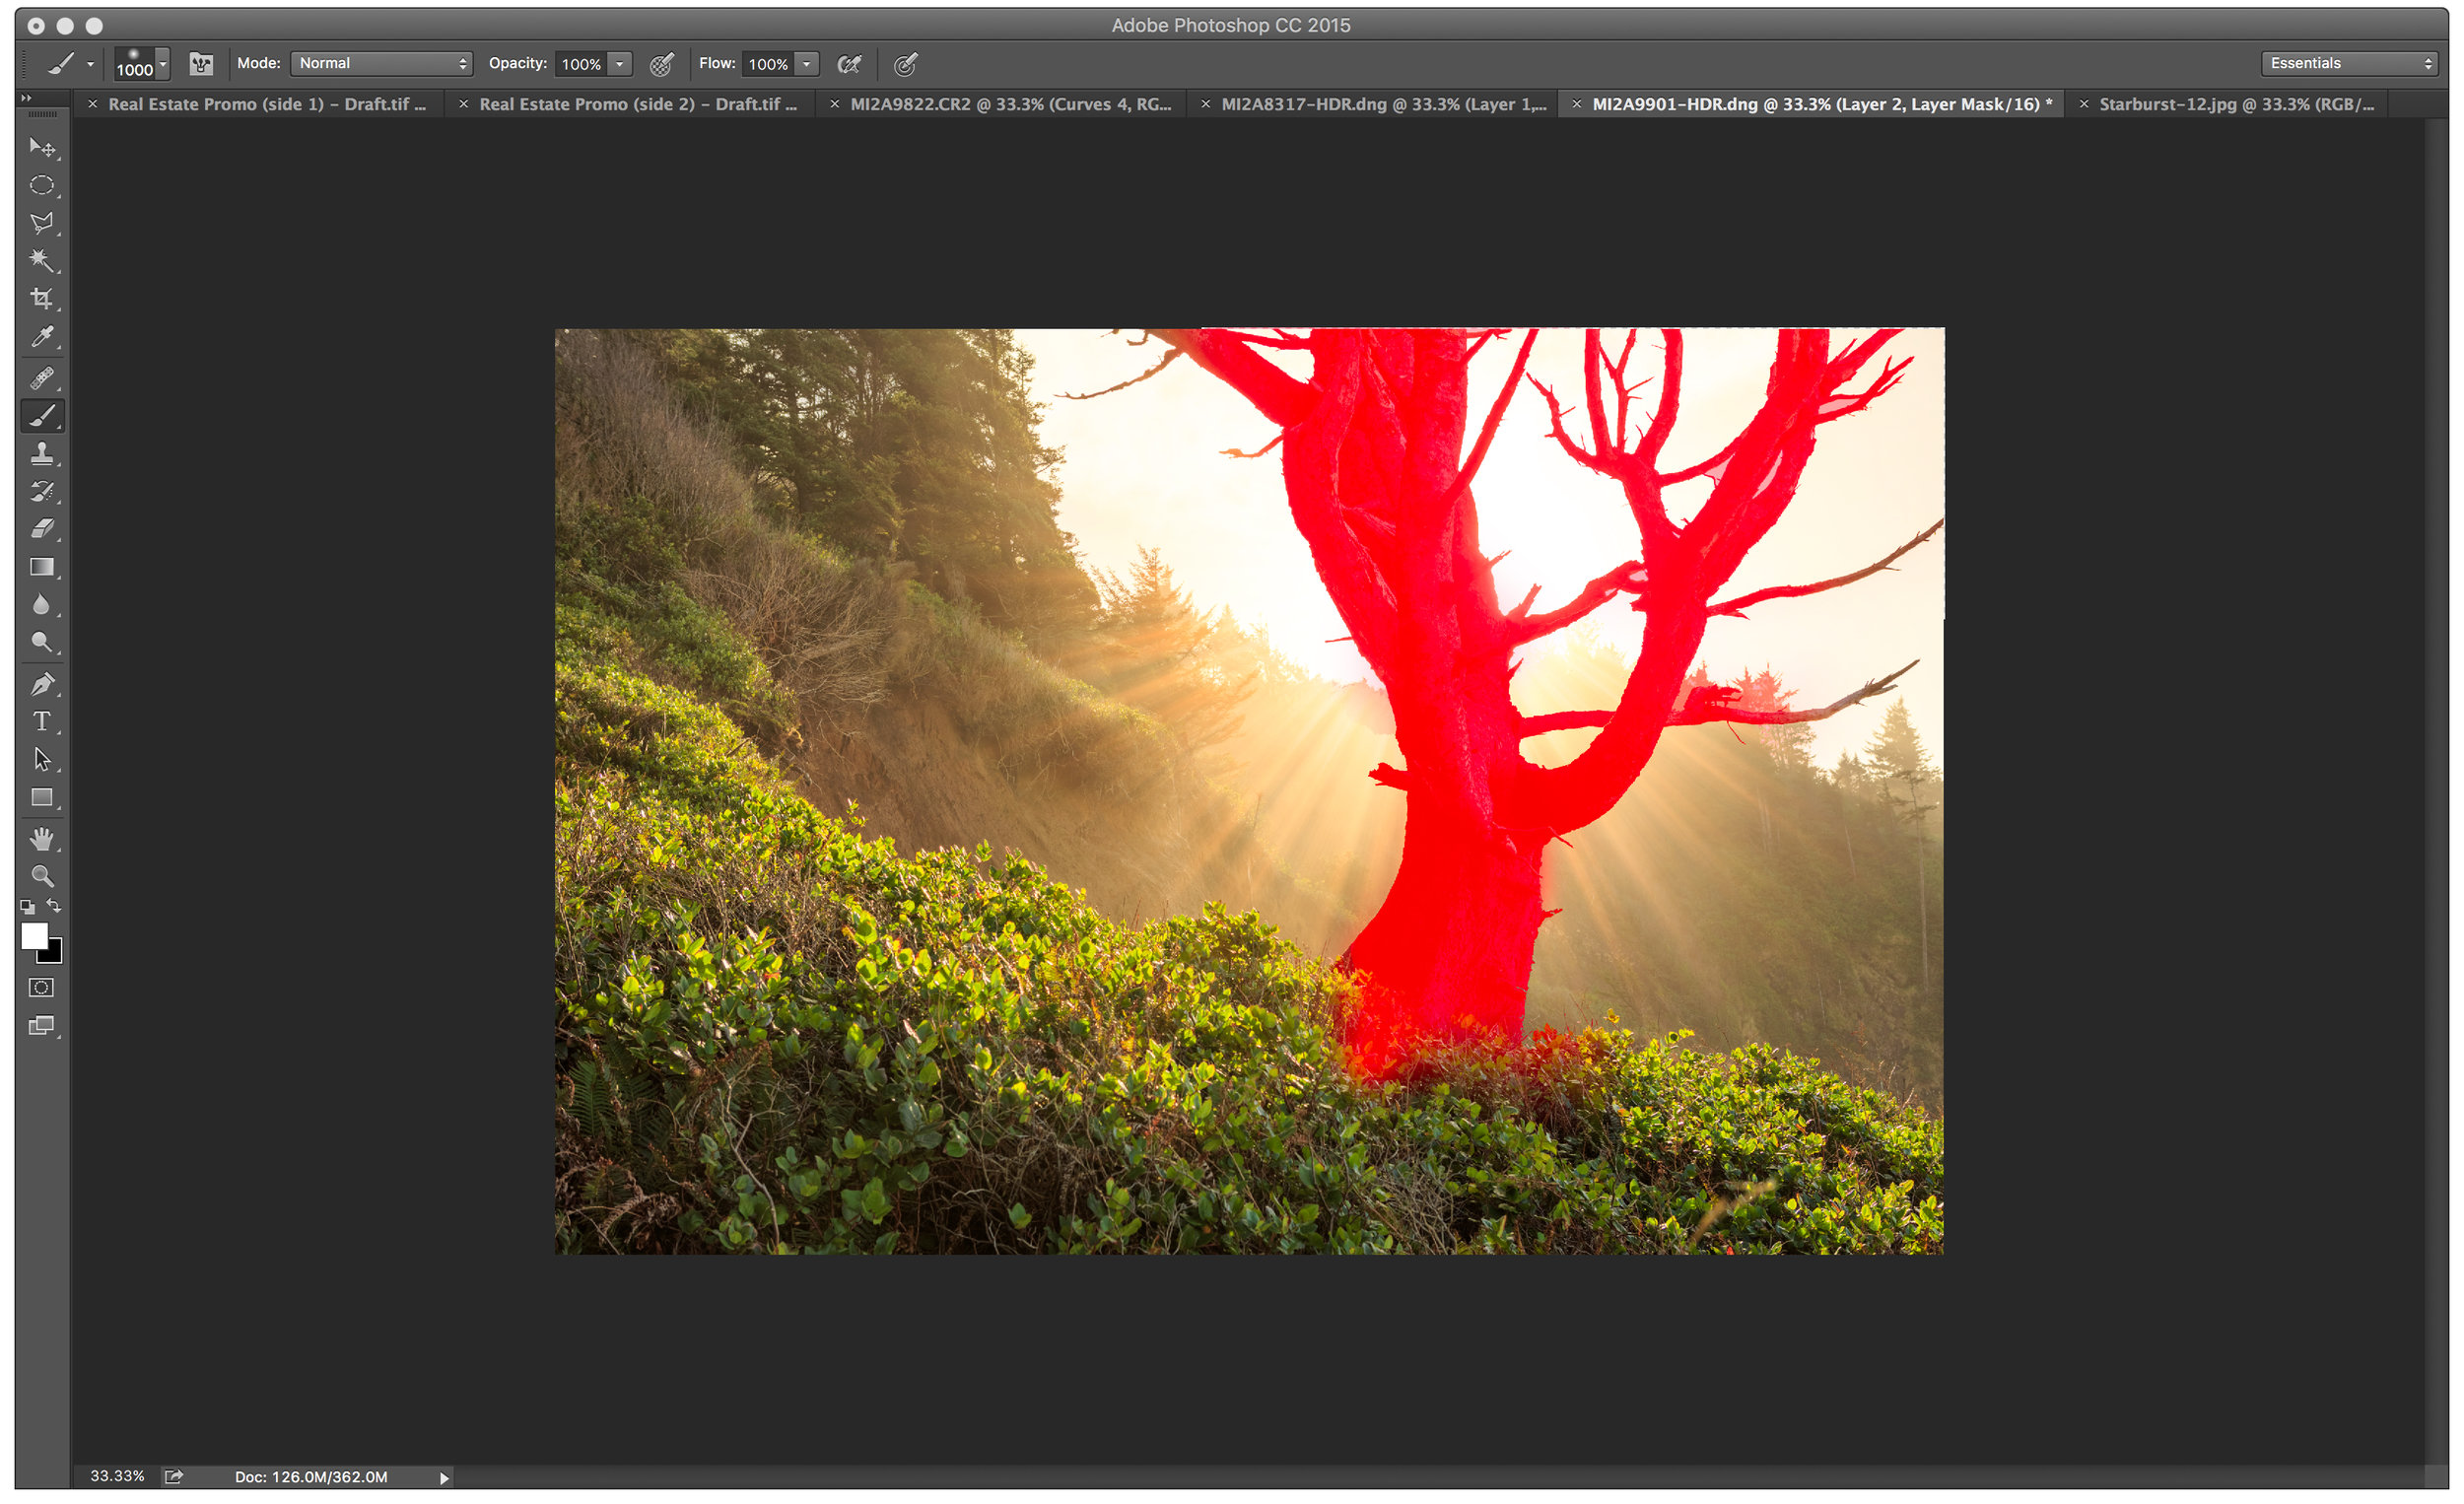Click the 33.33% zoom level field
The width and height of the screenshot is (2464, 1504).
pyautogui.click(x=117, y=1476)
